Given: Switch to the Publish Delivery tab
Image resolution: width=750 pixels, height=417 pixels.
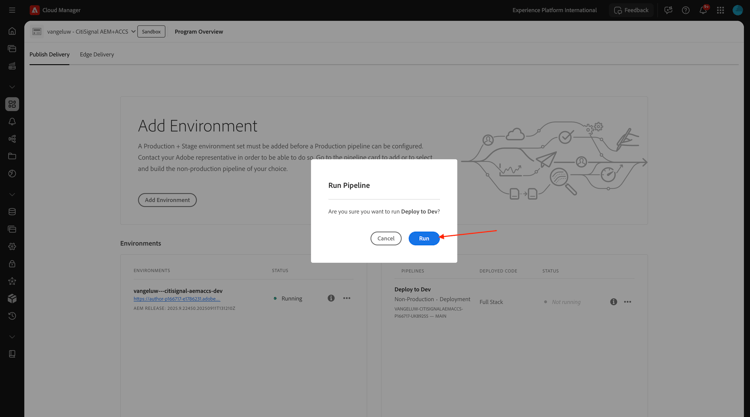Looking at the screenshot, I should pyautogui.click(x=49, y=55).
